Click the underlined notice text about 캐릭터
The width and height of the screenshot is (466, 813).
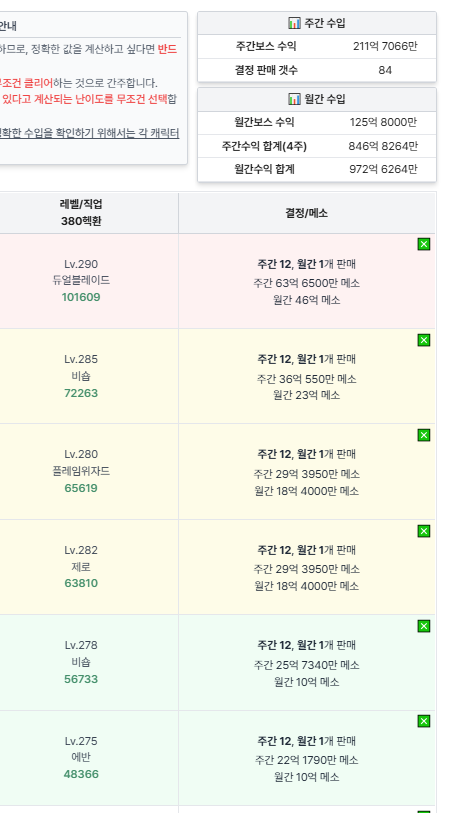click(x=89, y=133)
